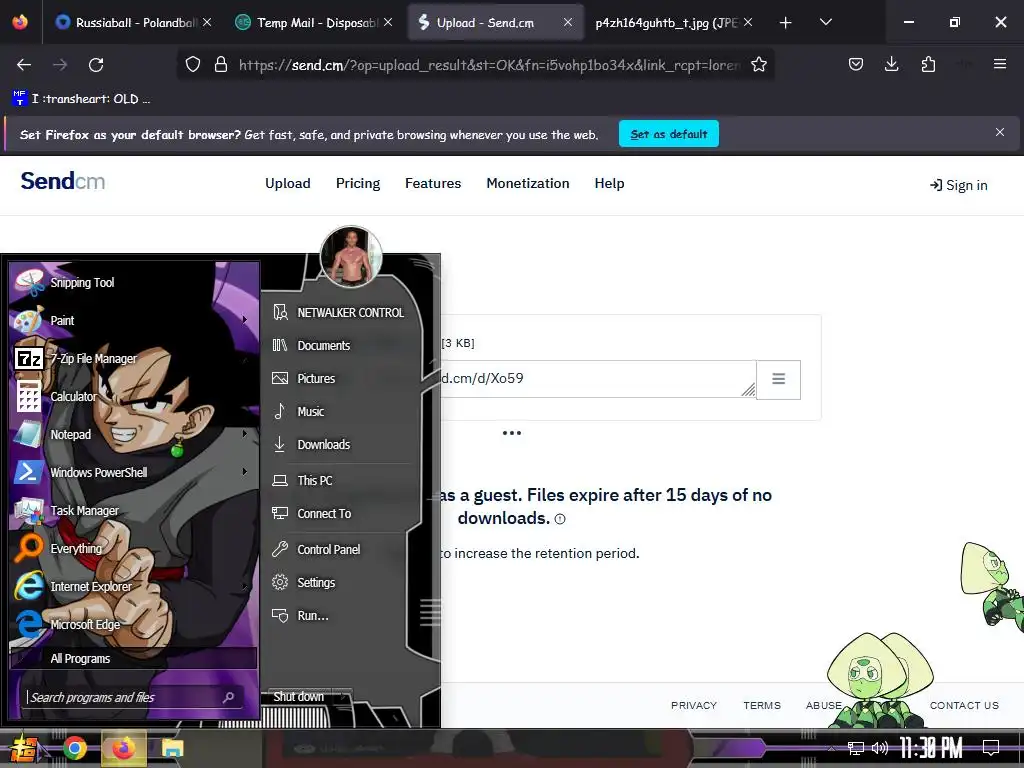Switch to Temp Mail tab
Viewport: 1024px width, 768px height.
[314, 22]
